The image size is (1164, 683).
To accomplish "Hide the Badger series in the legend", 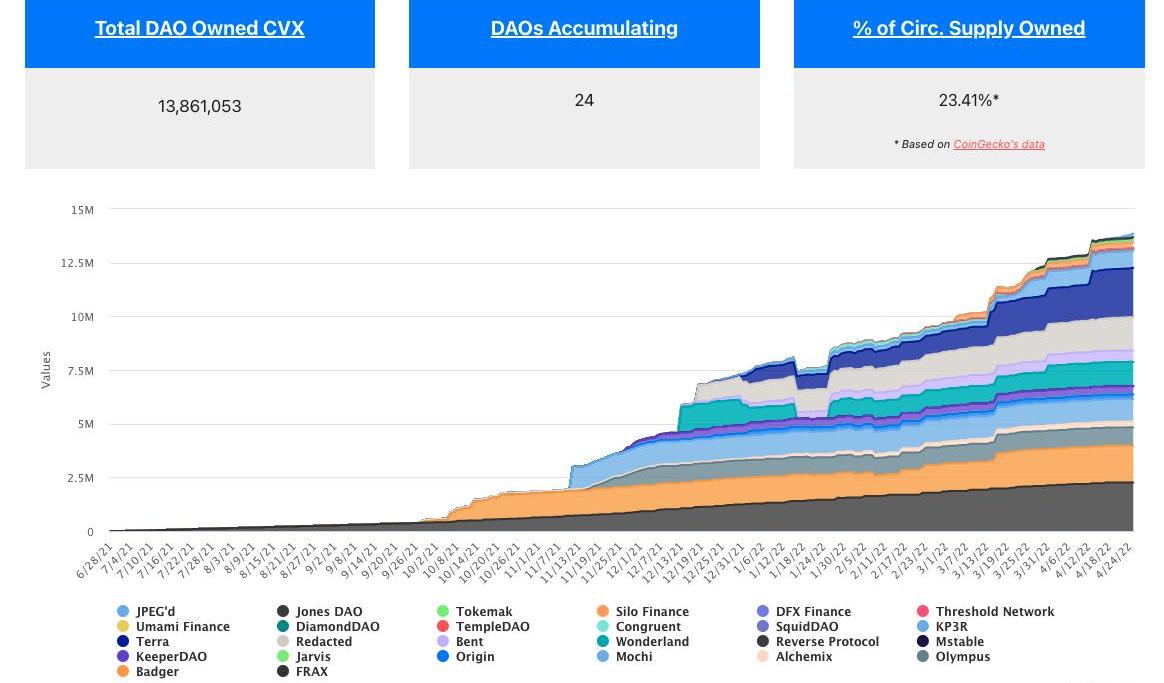I will [x=148, y=671].
